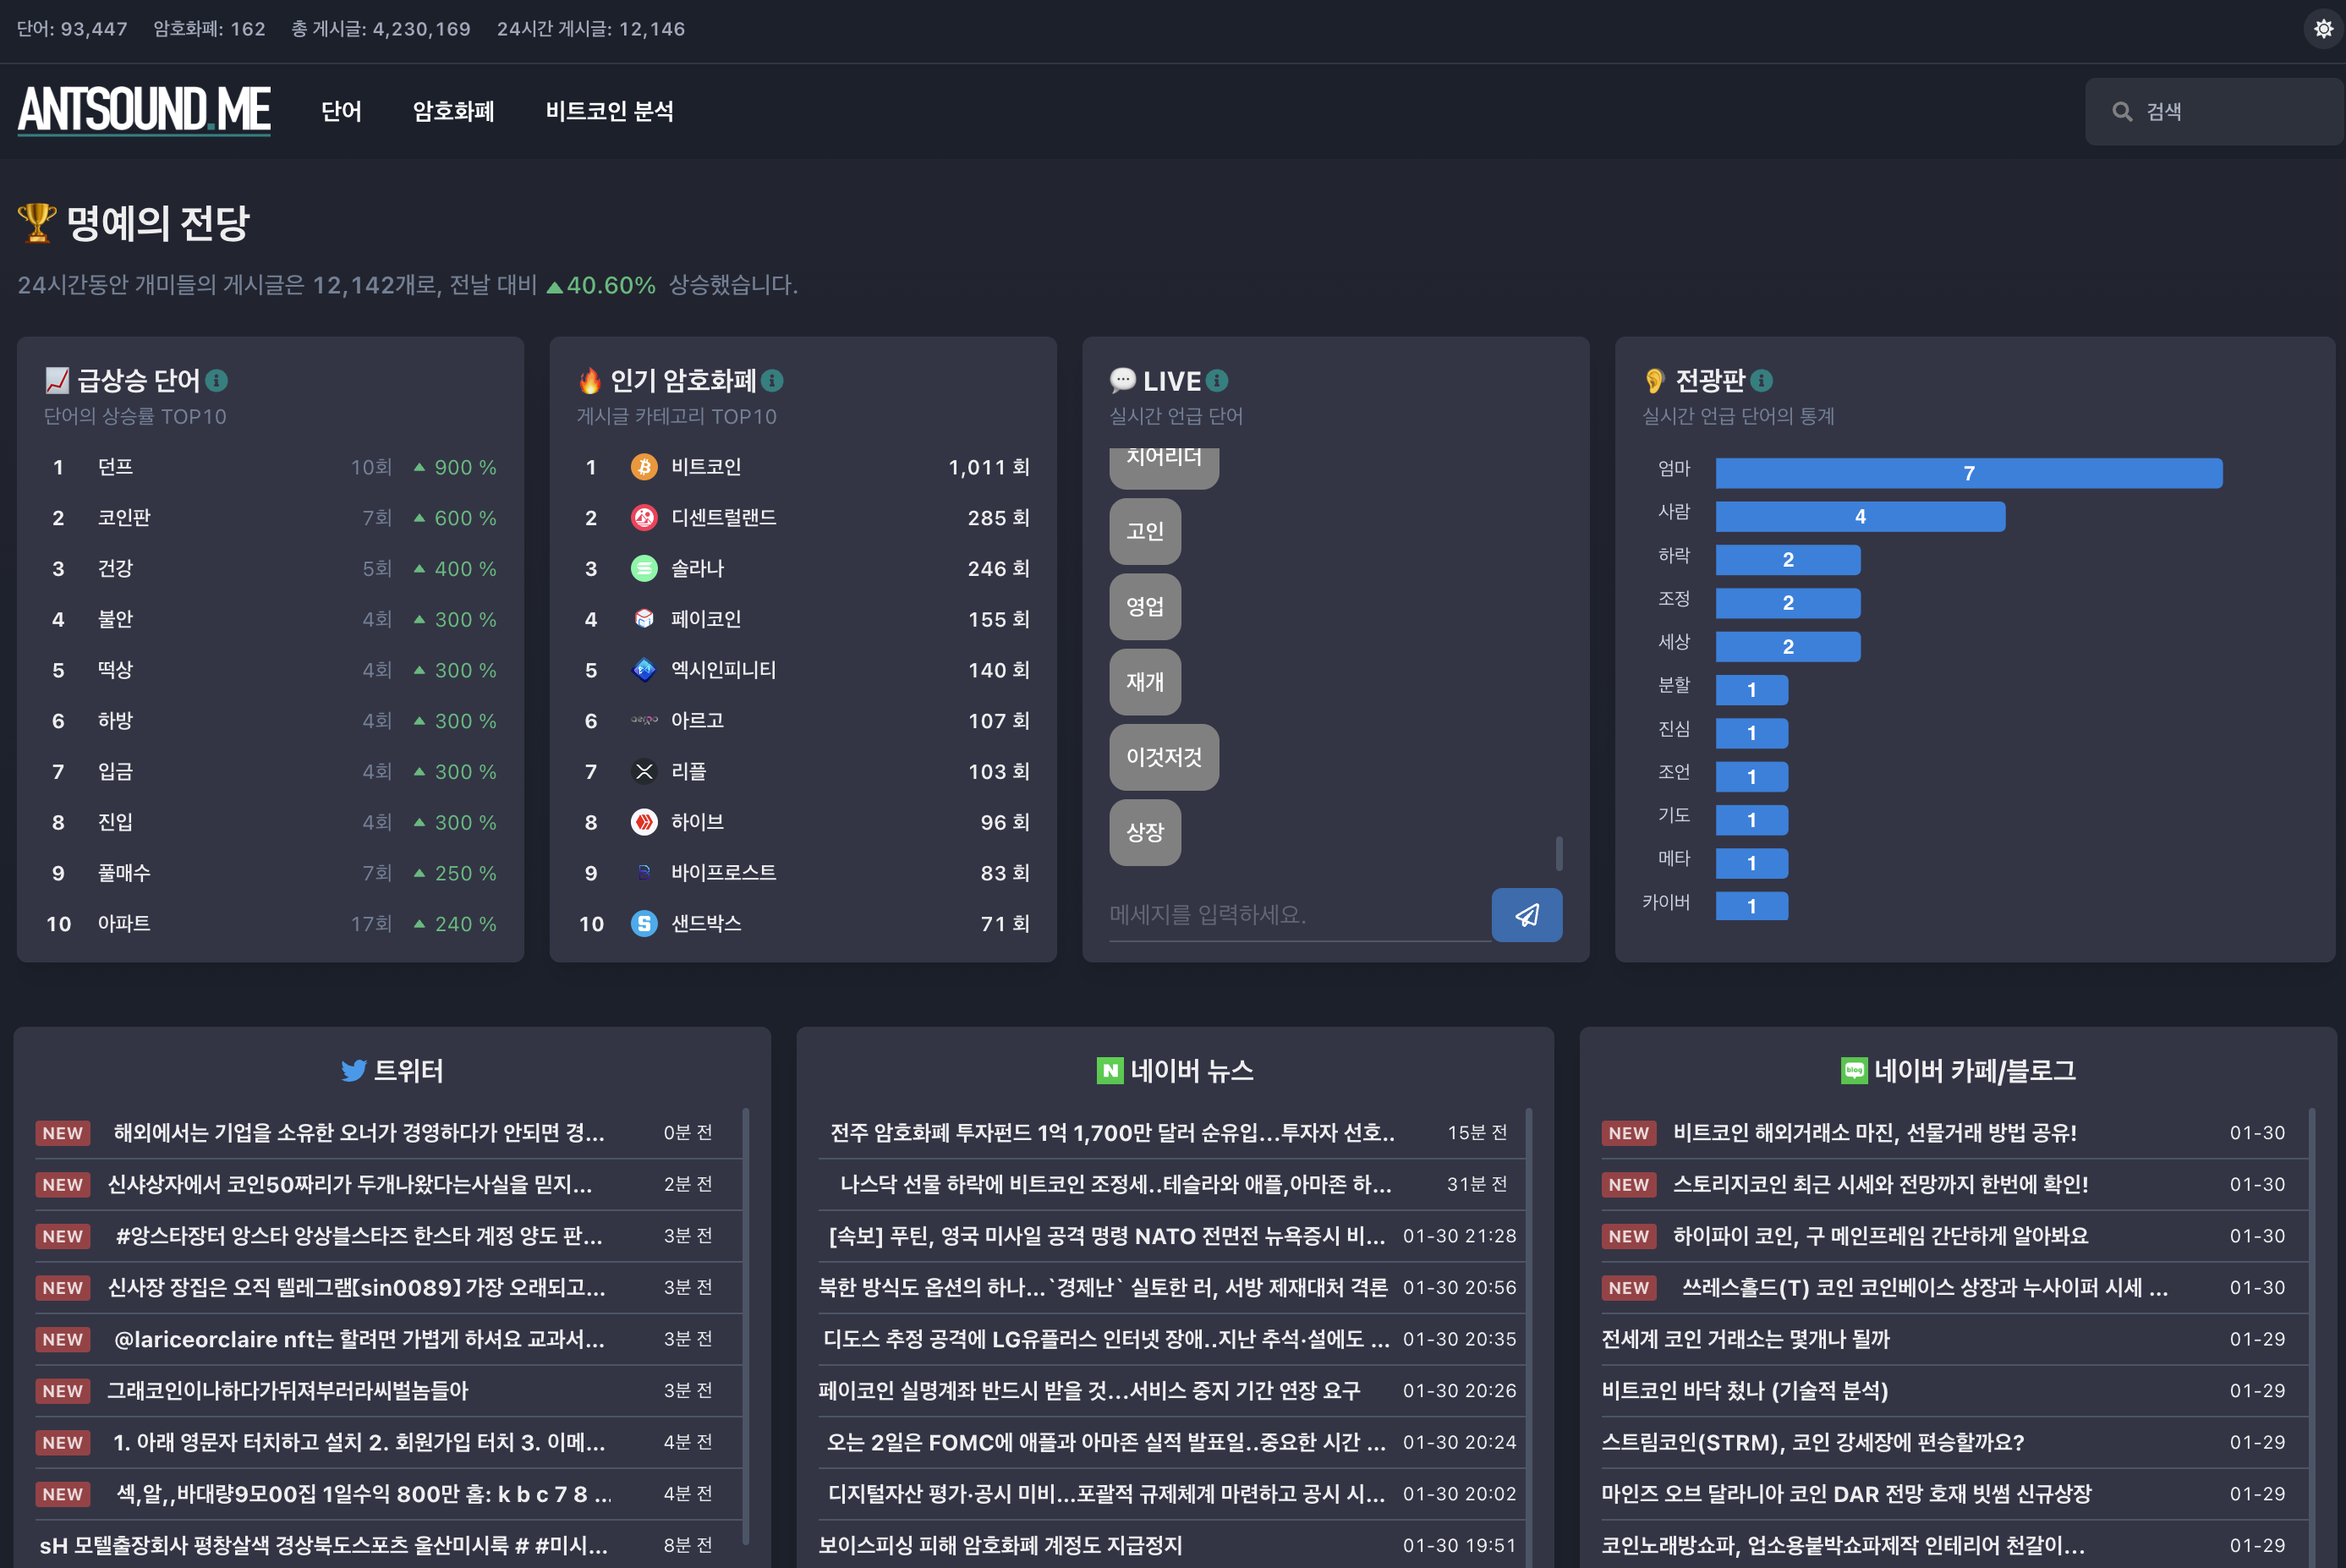This screenshot has width=2346, height=1568.
Task: Click the Naver blog icon
Action: click(1854, 1071)
